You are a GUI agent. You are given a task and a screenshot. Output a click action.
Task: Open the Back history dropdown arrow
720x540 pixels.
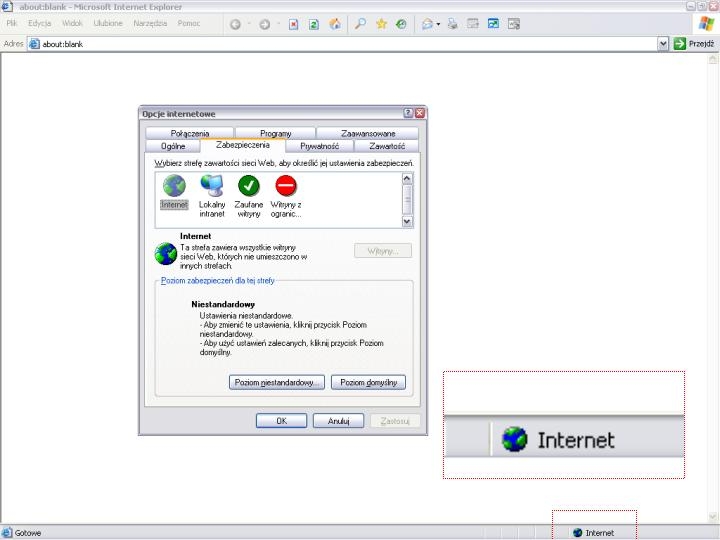pyautogui.click(x=249, y=24)
